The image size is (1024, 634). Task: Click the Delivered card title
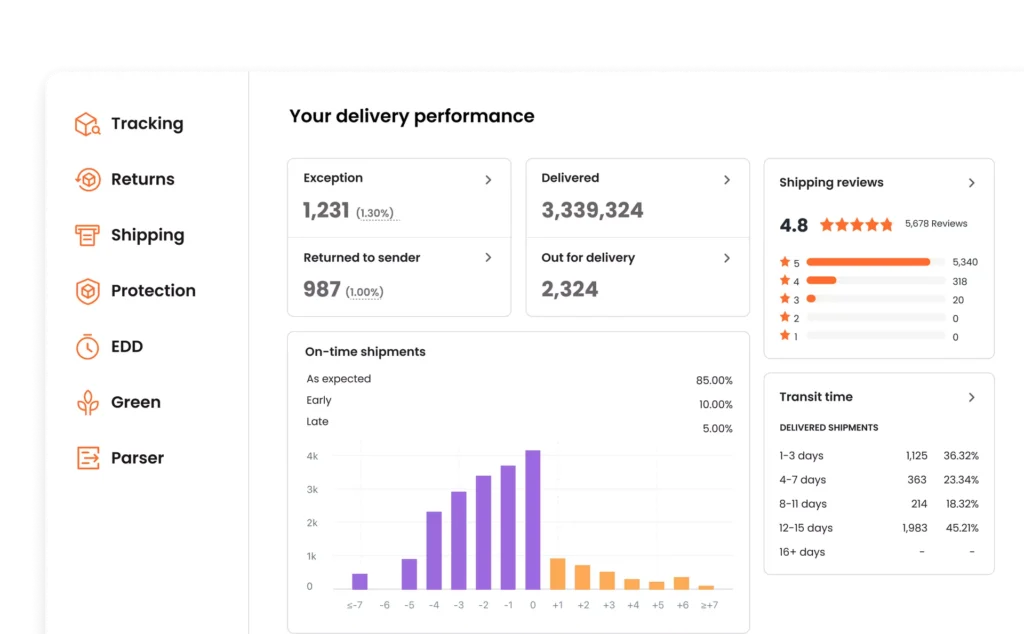click(x=570, y=178)
